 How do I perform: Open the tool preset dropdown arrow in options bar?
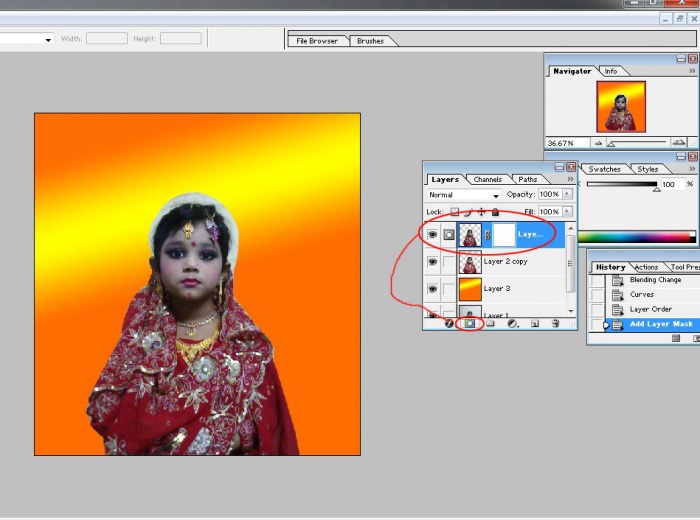(48, 39)
